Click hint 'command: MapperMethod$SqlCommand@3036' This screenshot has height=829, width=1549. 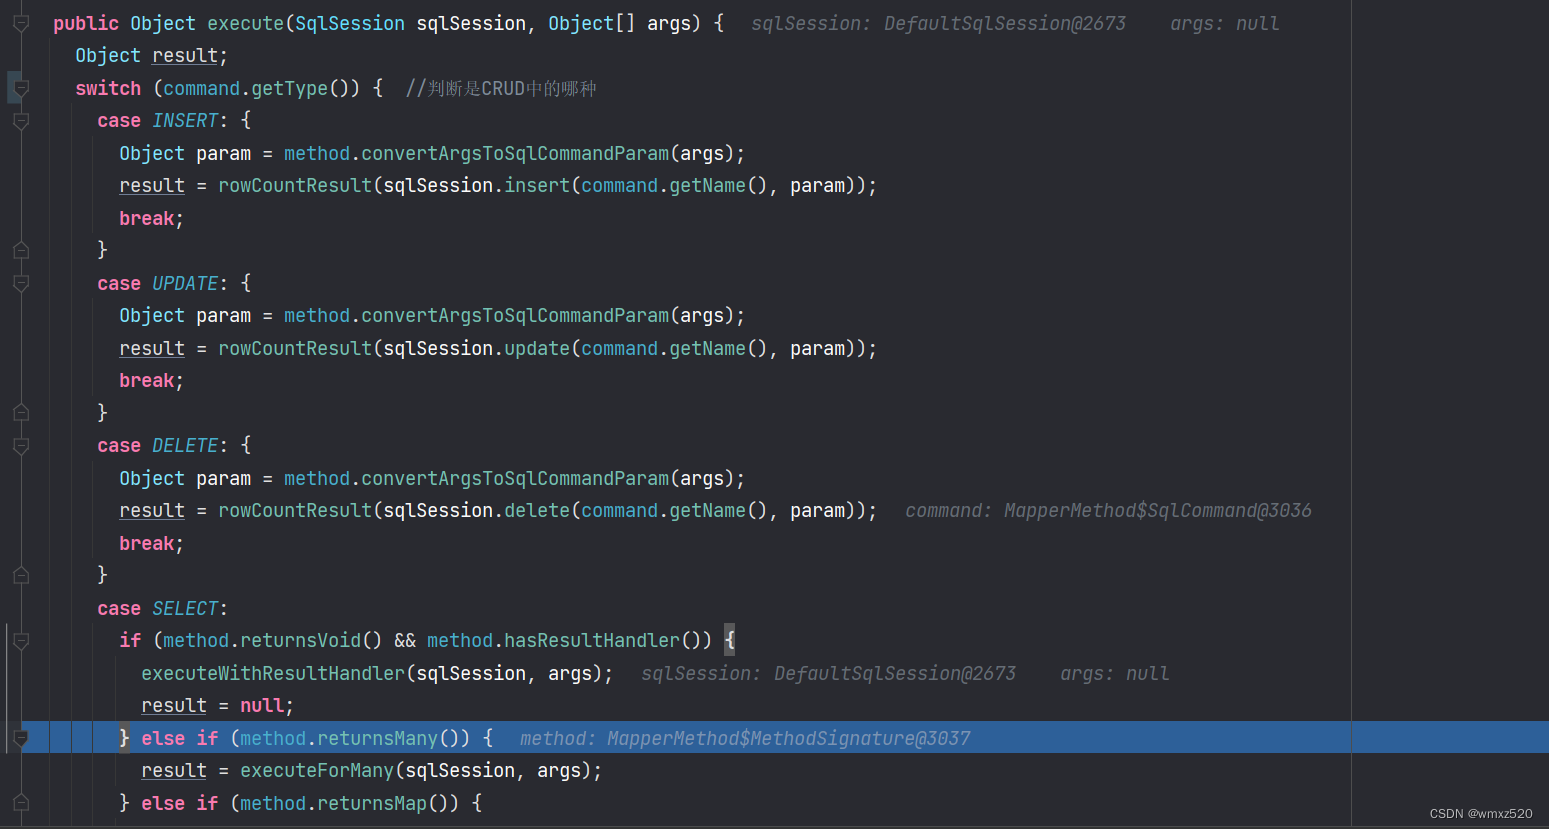[x=1108, y=511]
